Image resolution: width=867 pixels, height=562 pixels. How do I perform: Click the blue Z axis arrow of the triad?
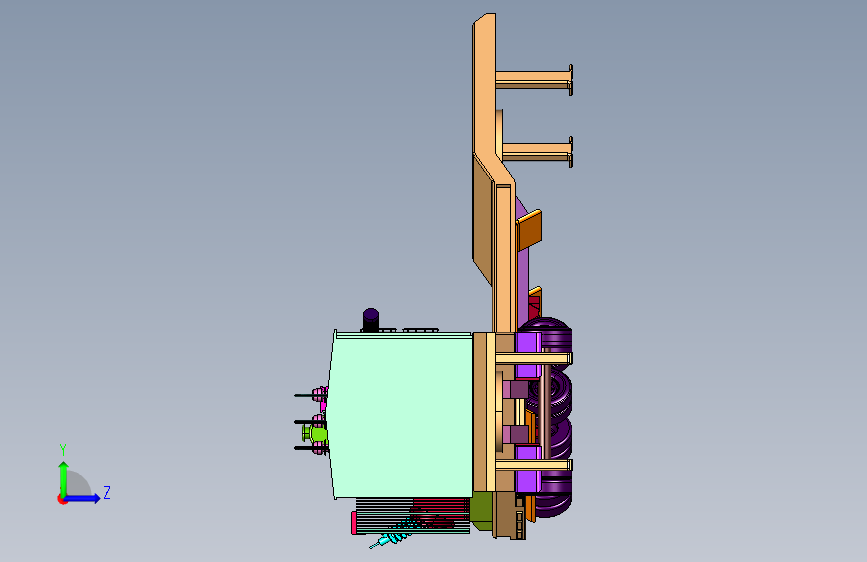(x=83, y=498)
